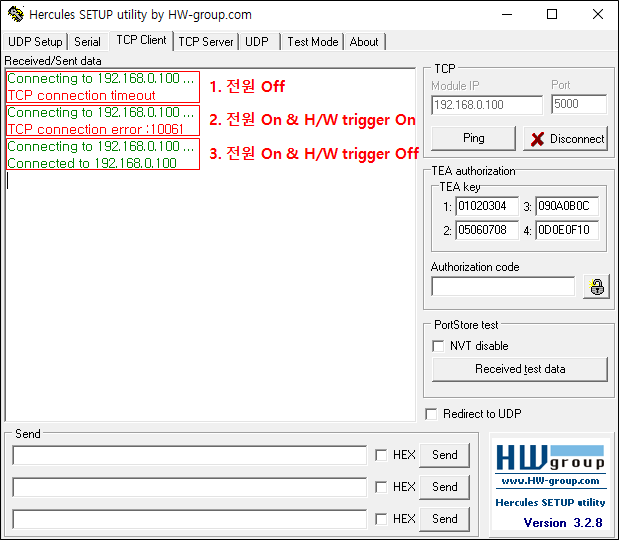Open the Test Mode tab
Screen dimensions: 619x540
coord(313,42)
